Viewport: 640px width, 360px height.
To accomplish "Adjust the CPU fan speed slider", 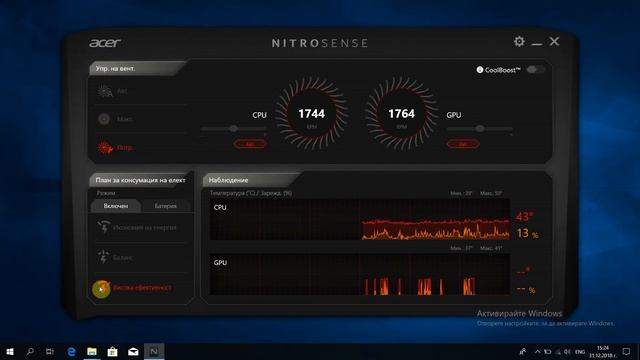I will (233, 129).
